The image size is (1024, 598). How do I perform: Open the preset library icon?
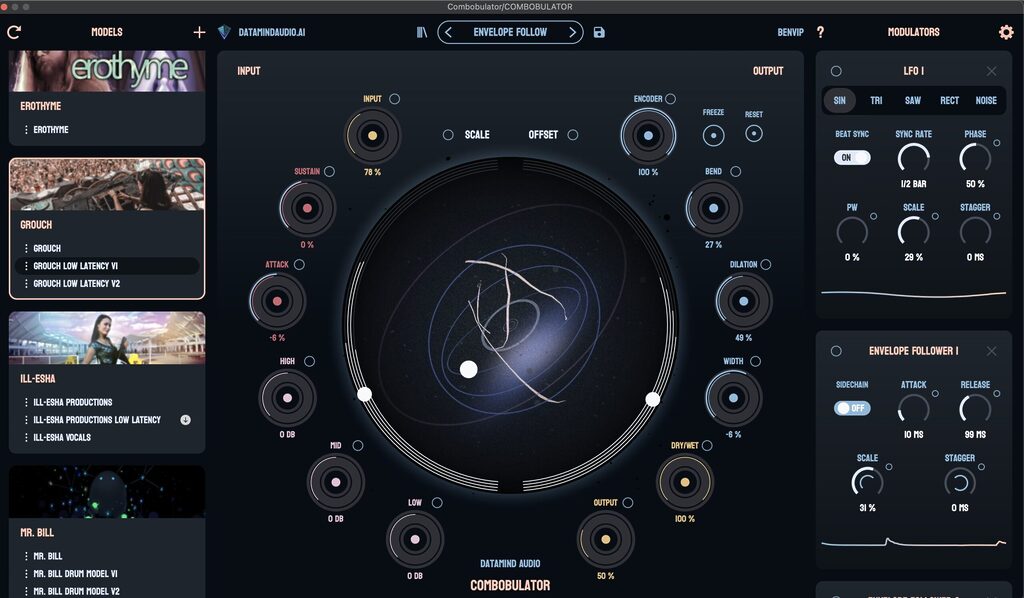(x=422, y=32)
